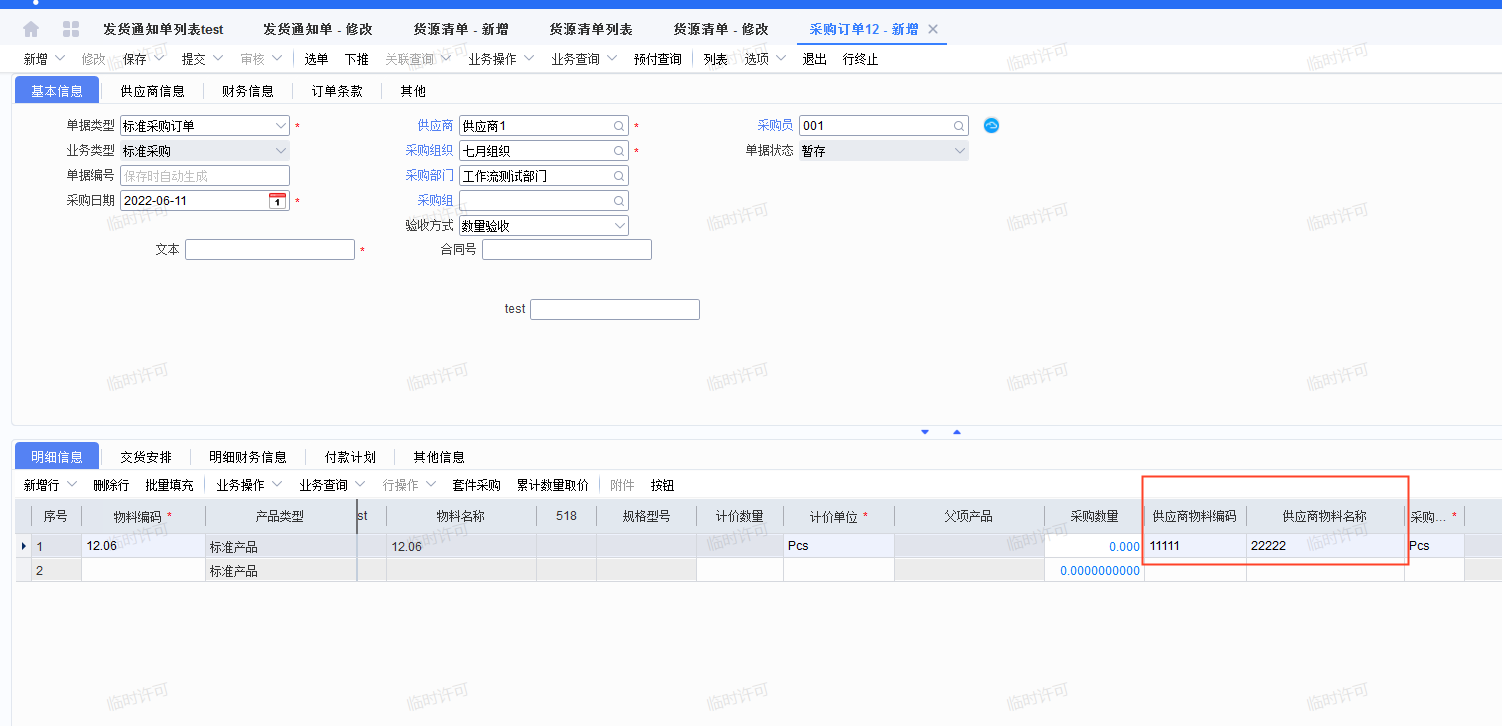Click 退出 button
The width and height of the screenshot is (1502, 726).
click(814, 59)
